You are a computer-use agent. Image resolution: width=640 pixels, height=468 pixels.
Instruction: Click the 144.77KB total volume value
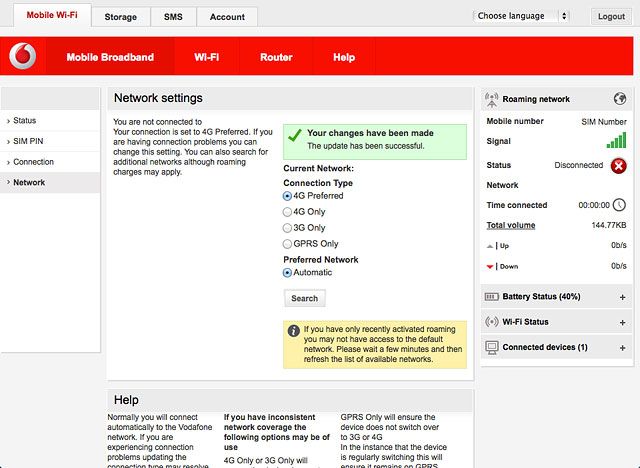[x=609, y=225]
